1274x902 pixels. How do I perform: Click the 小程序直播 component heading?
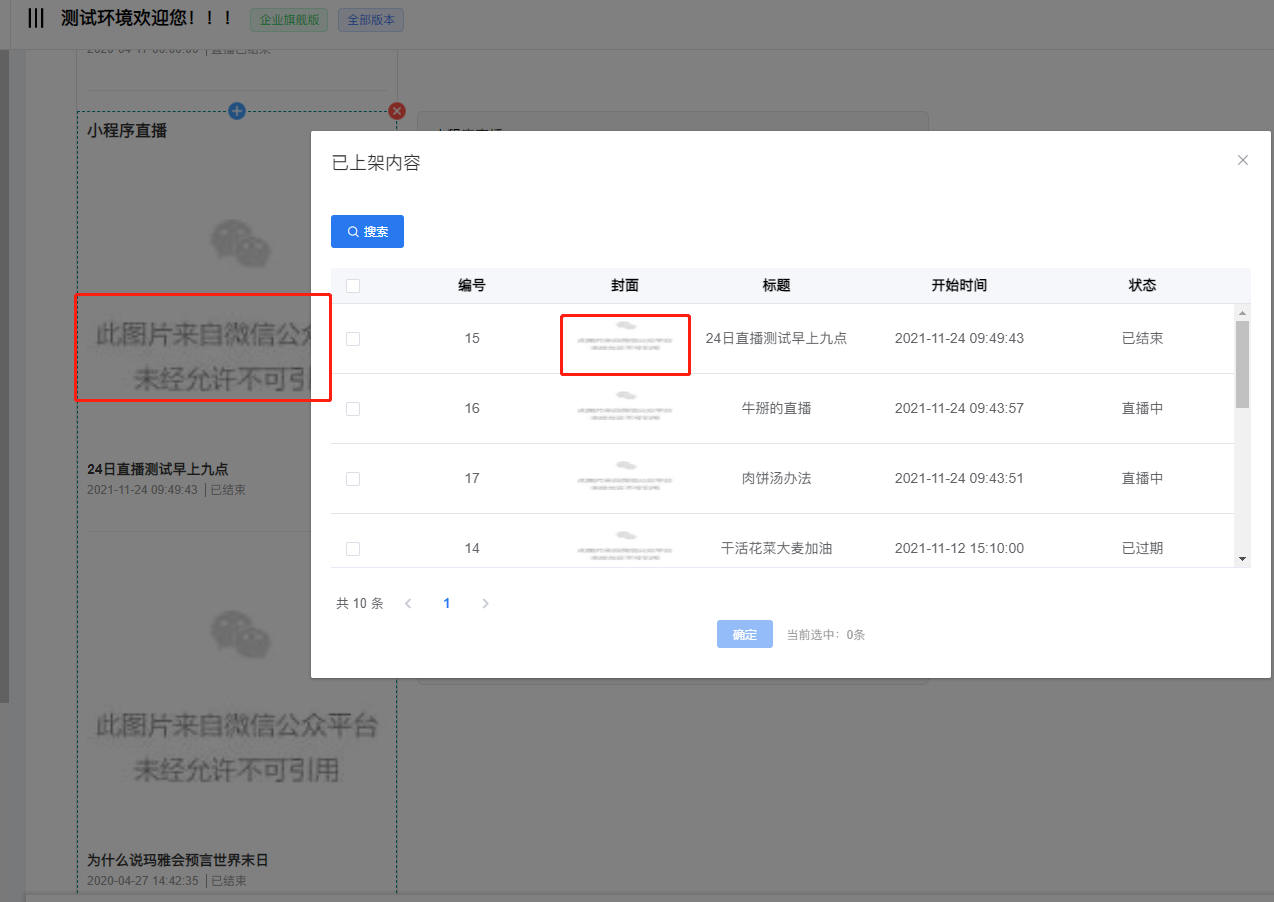click(127, 130)
